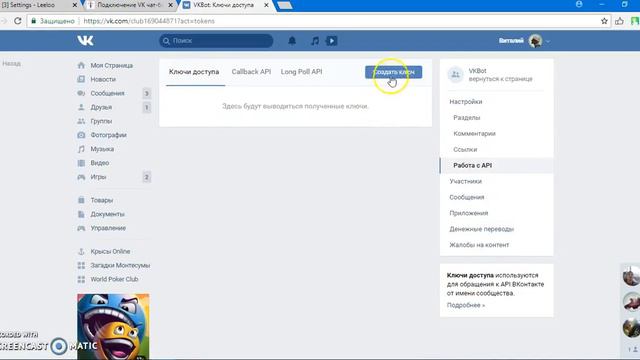
Task: Open Документы in left menu
Action: coord(107,214)
